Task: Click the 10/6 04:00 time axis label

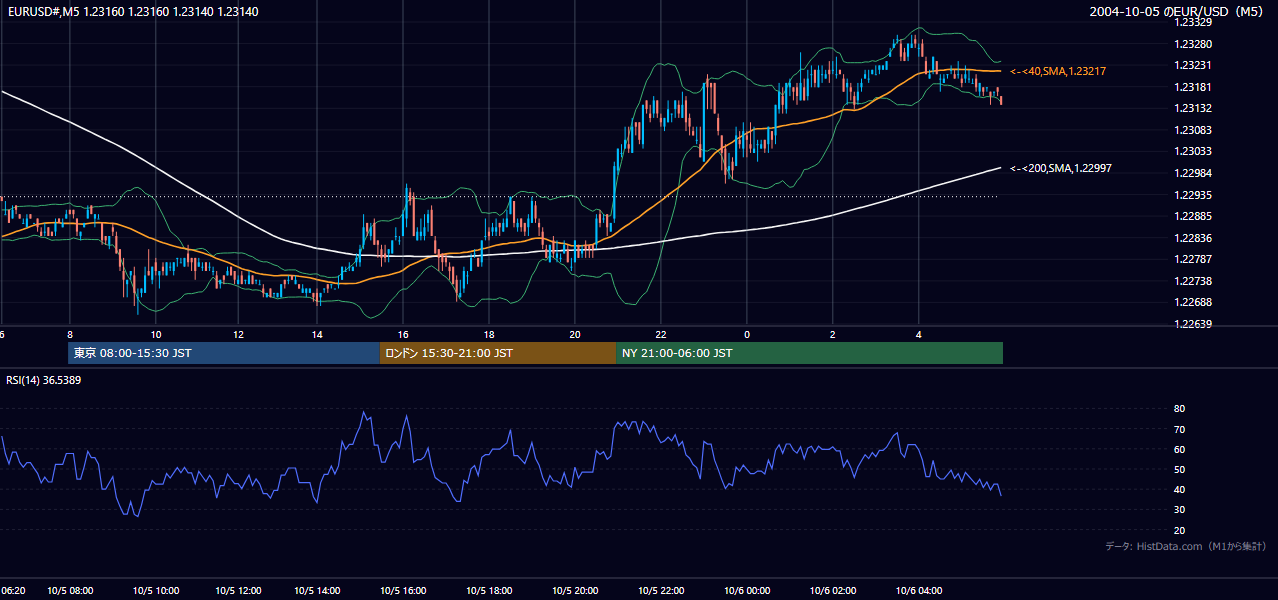Action: tap(919, 591)
